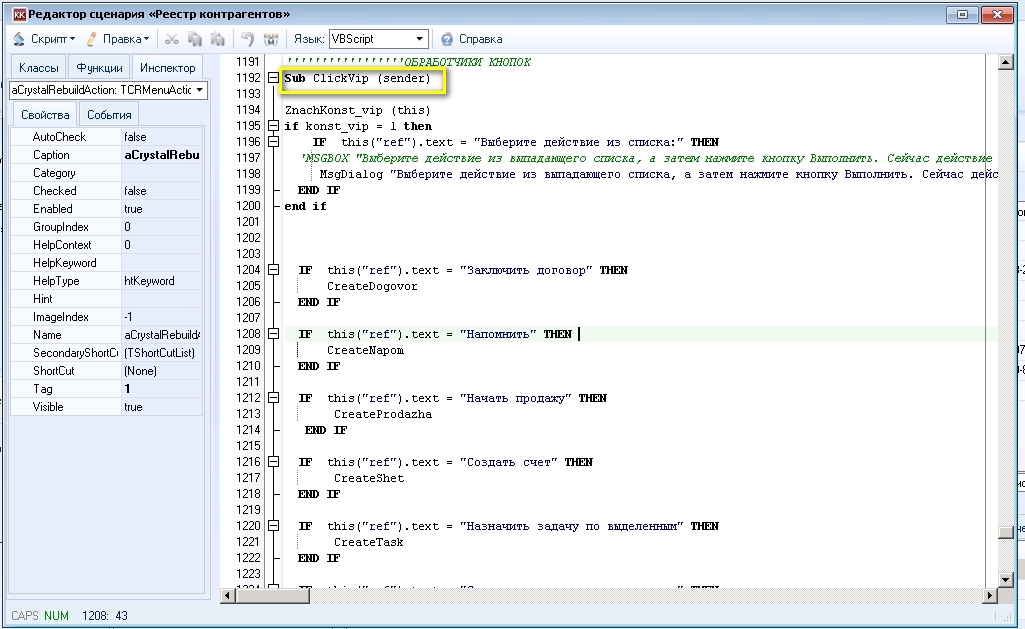The image size is (1025, 629).
Task: Switch to the События tab
Action: tap(109, 115)
